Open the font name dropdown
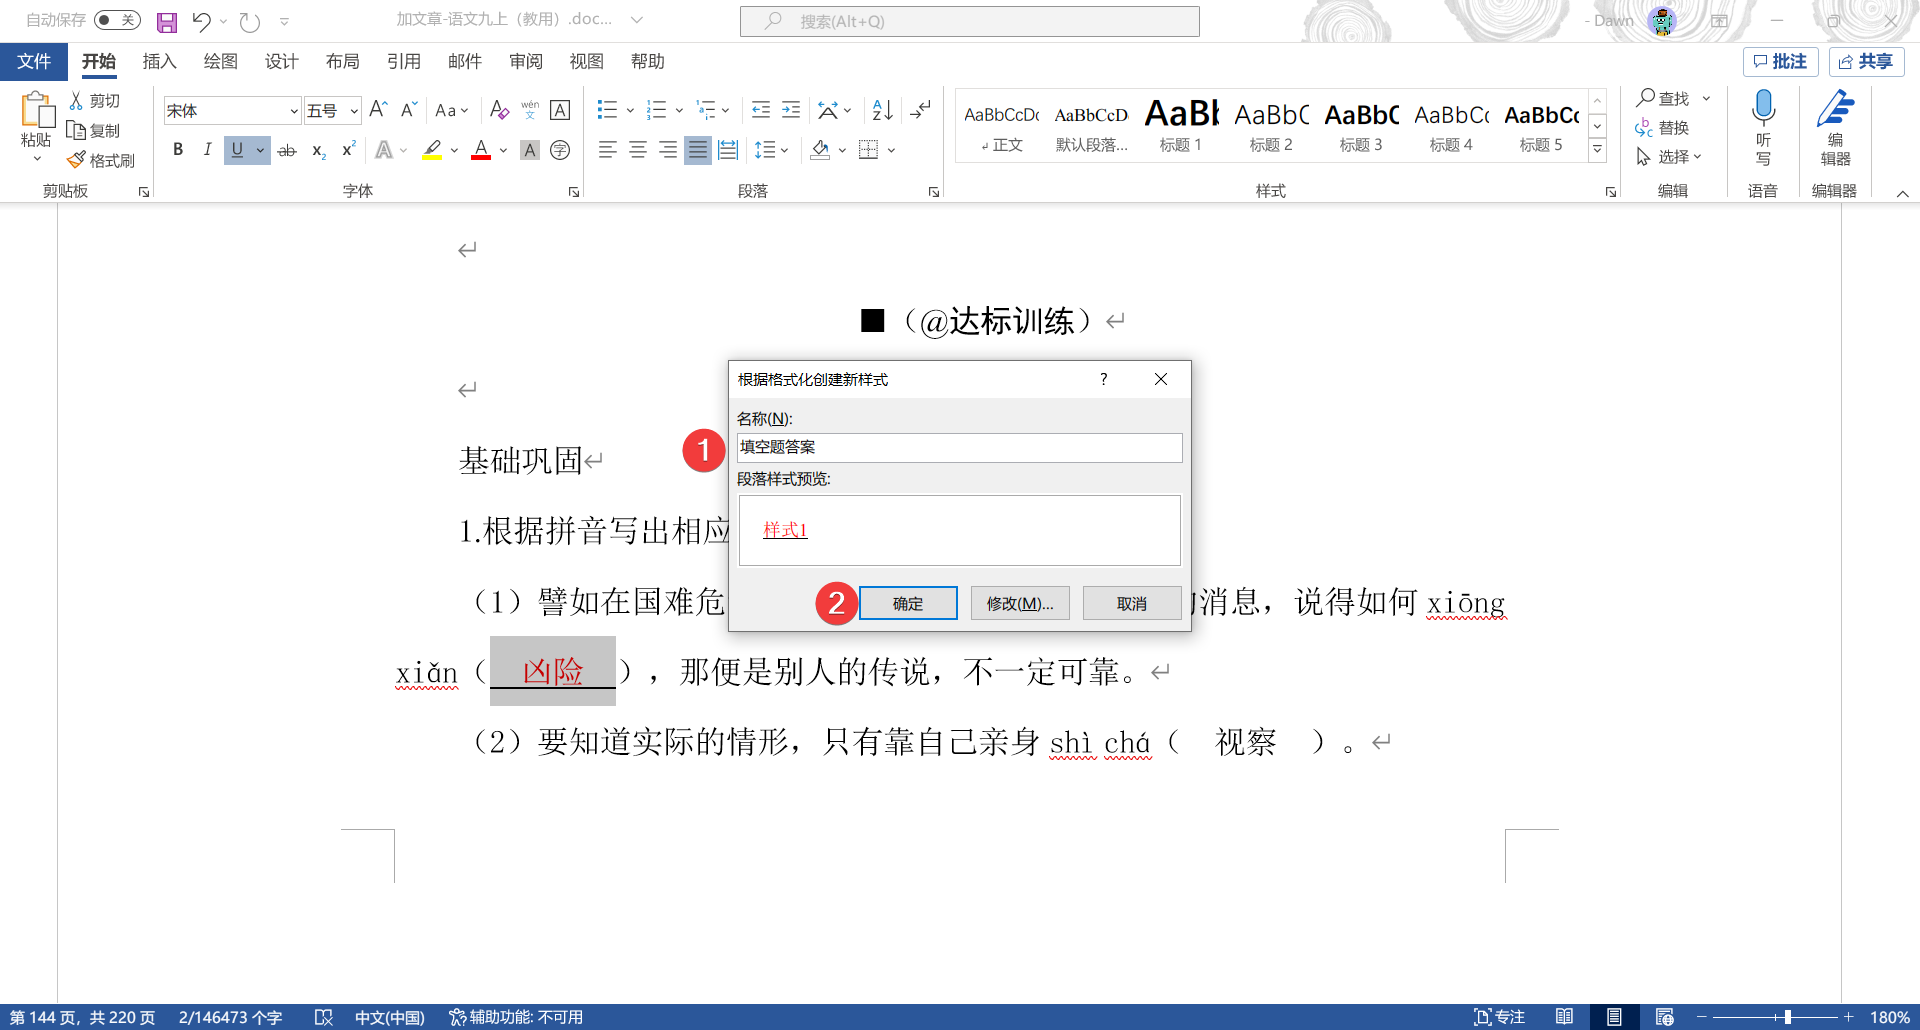The width and height of the screenshot is (1920, 1030). 294,111
